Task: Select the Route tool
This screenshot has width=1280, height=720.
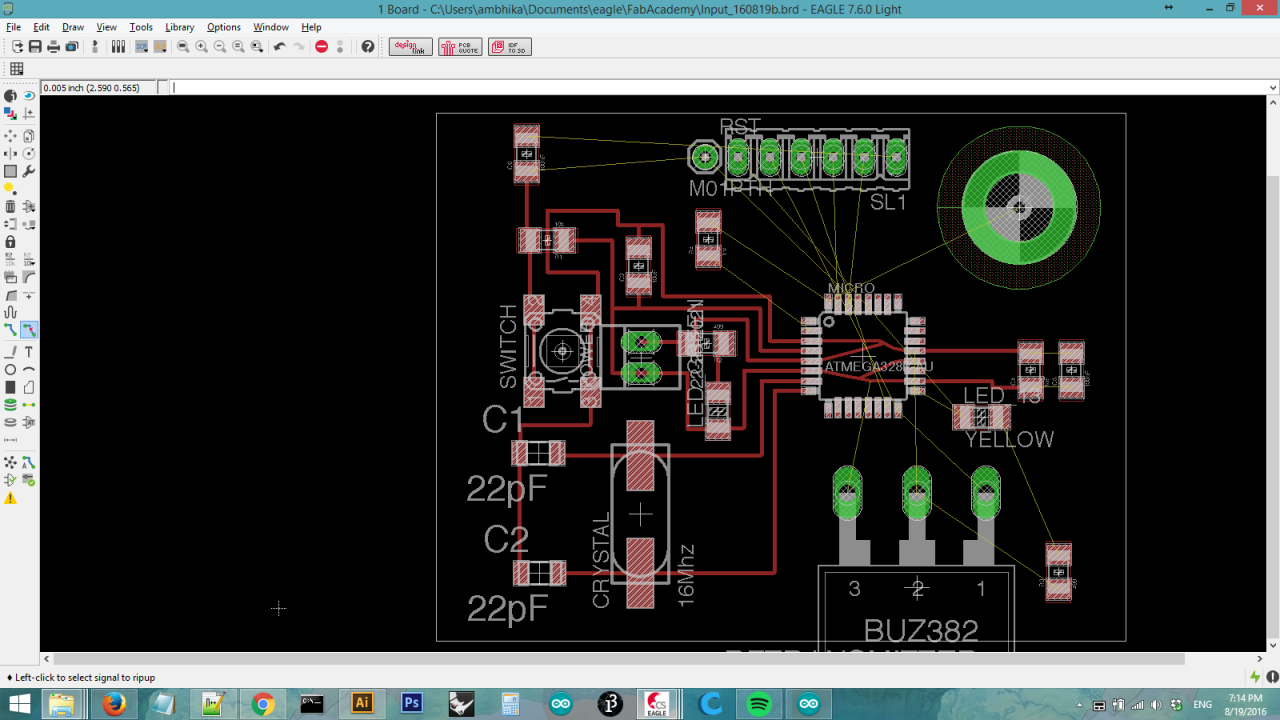Action: pos(10,329)
